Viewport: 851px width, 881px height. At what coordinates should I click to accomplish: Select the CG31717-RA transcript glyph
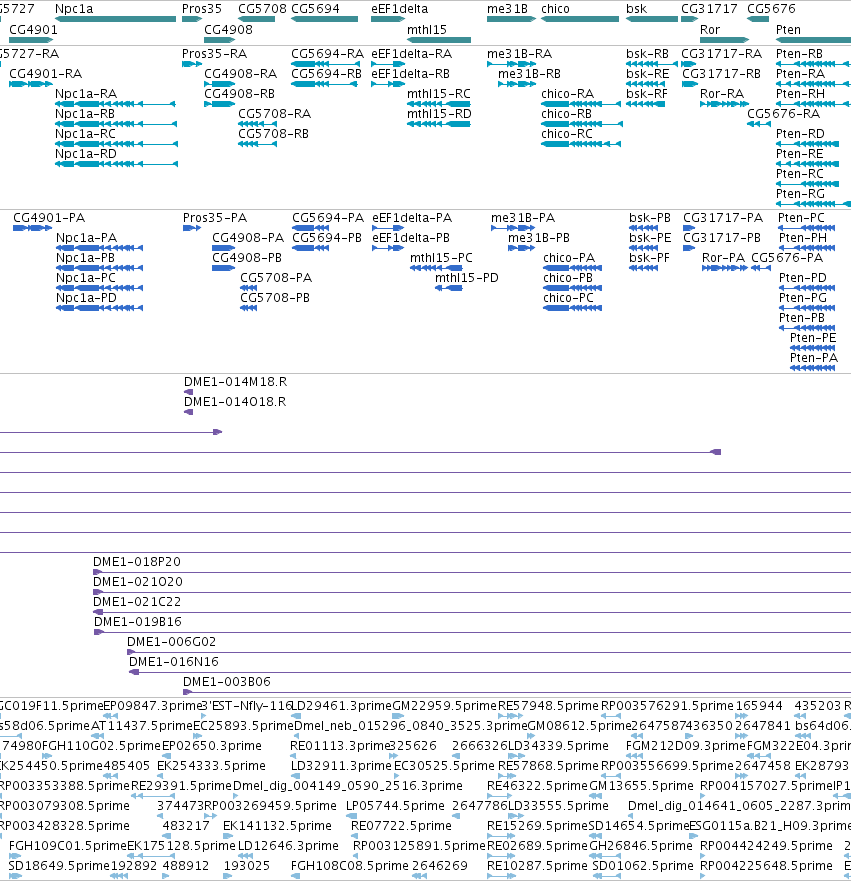pyautogui.click(x=688, y=64)
